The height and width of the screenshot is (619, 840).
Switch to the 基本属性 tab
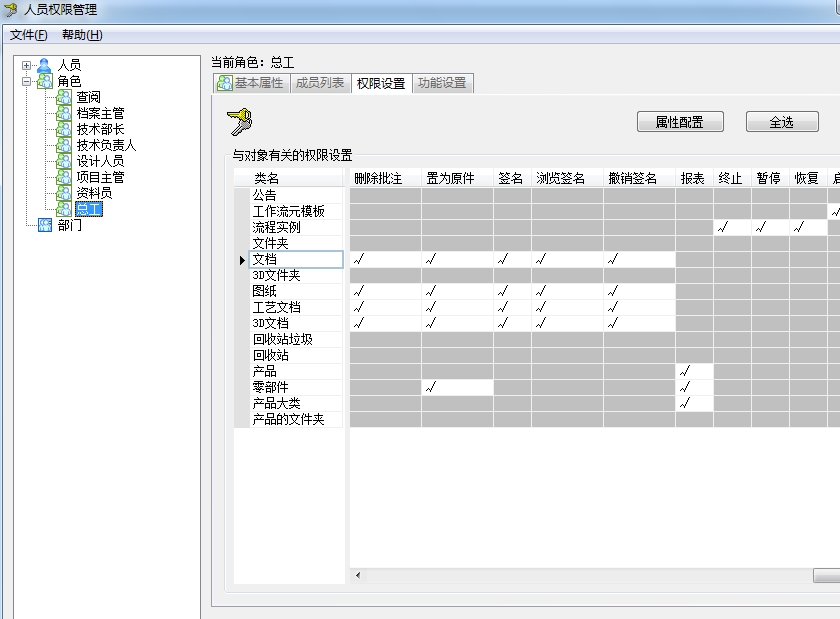tap(250, 83)
